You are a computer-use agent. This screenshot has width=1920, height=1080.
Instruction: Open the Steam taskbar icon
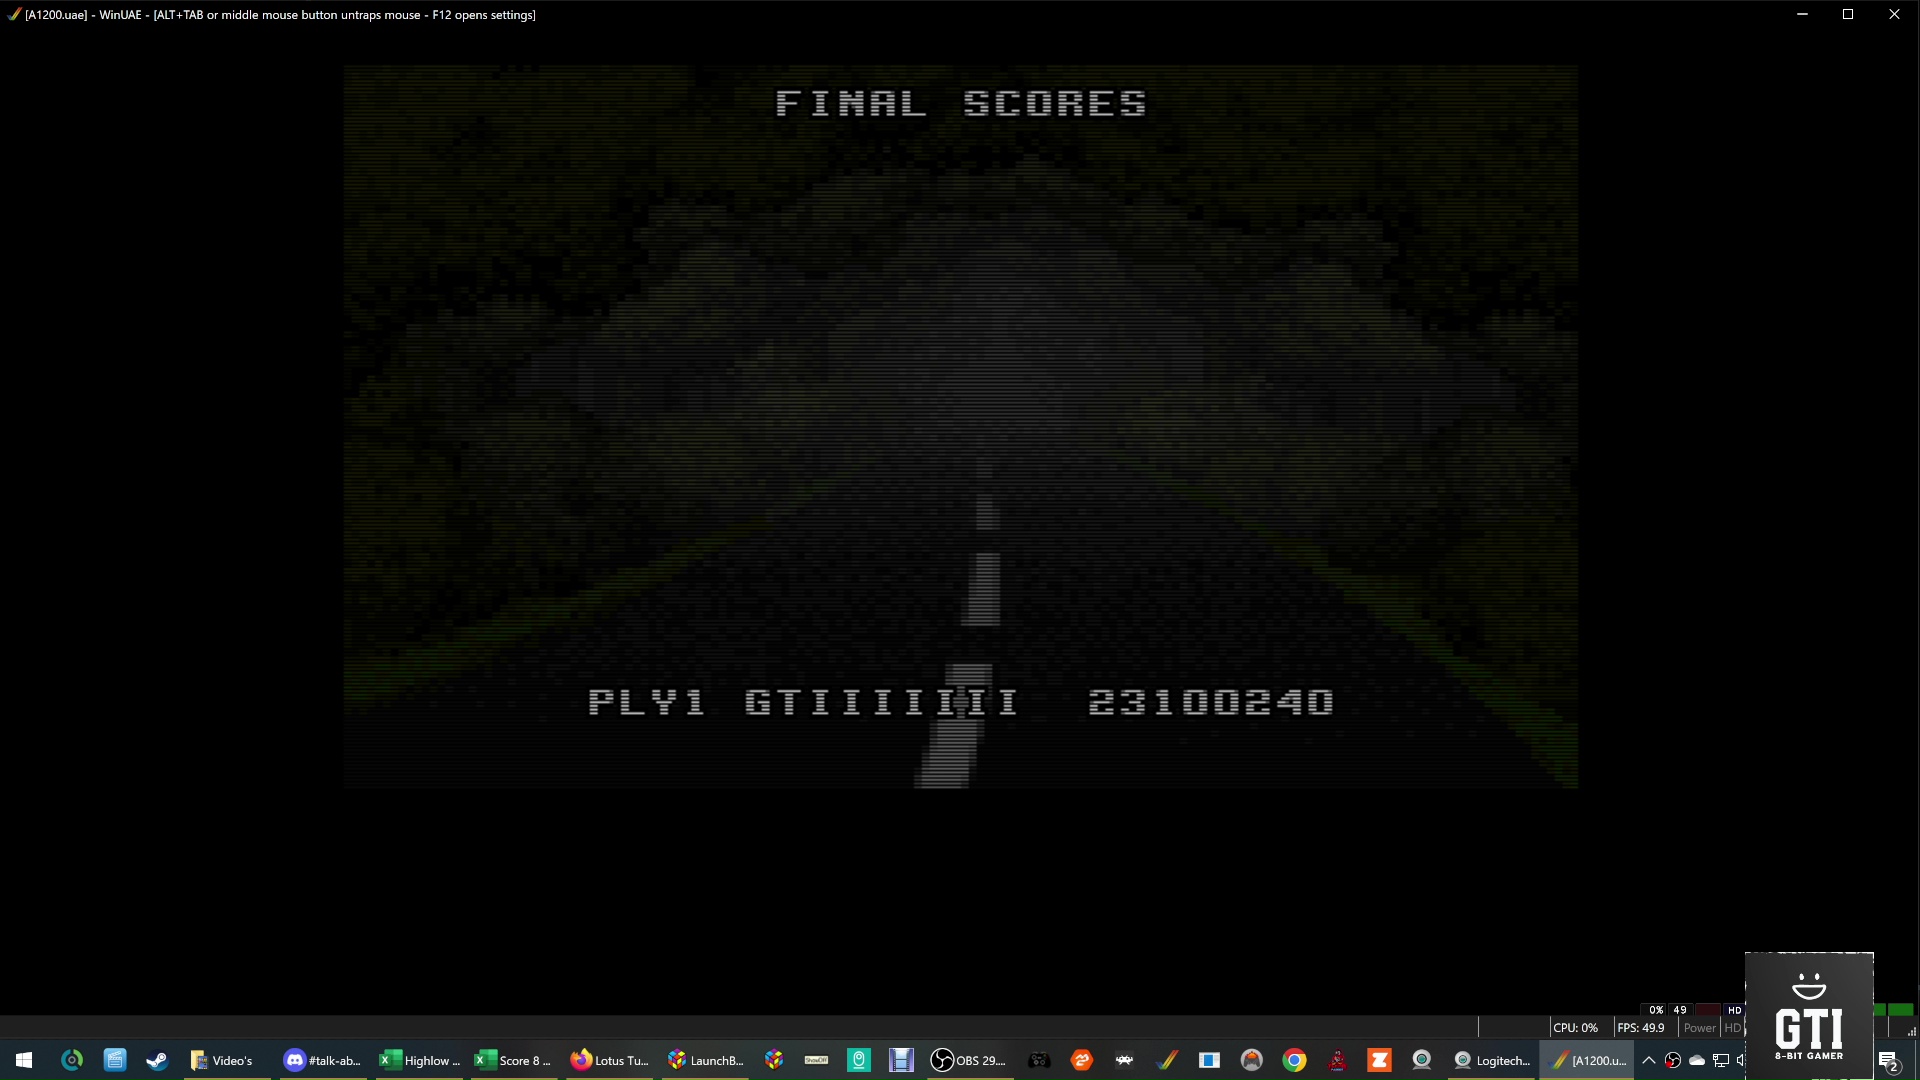coord(157,1060)
